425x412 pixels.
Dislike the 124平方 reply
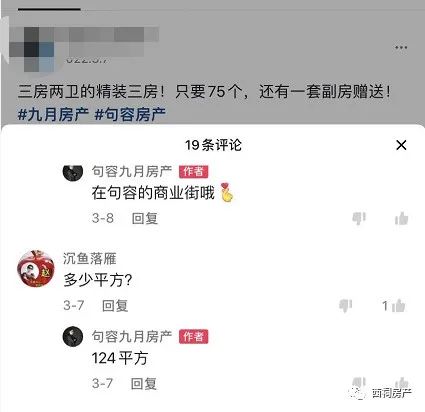click(x=359, y=382)
